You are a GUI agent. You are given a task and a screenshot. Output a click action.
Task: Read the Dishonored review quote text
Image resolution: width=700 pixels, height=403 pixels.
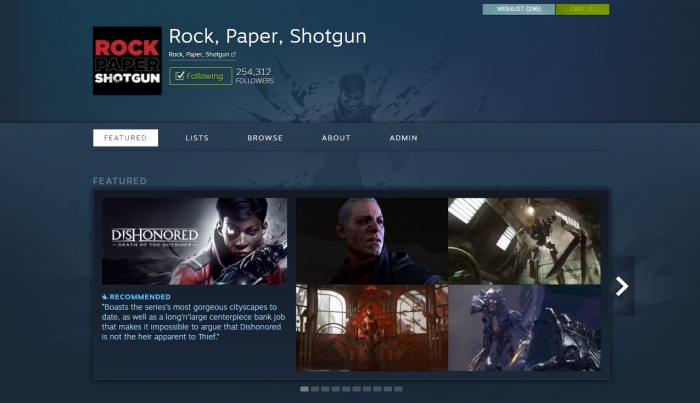coord(193,322)
